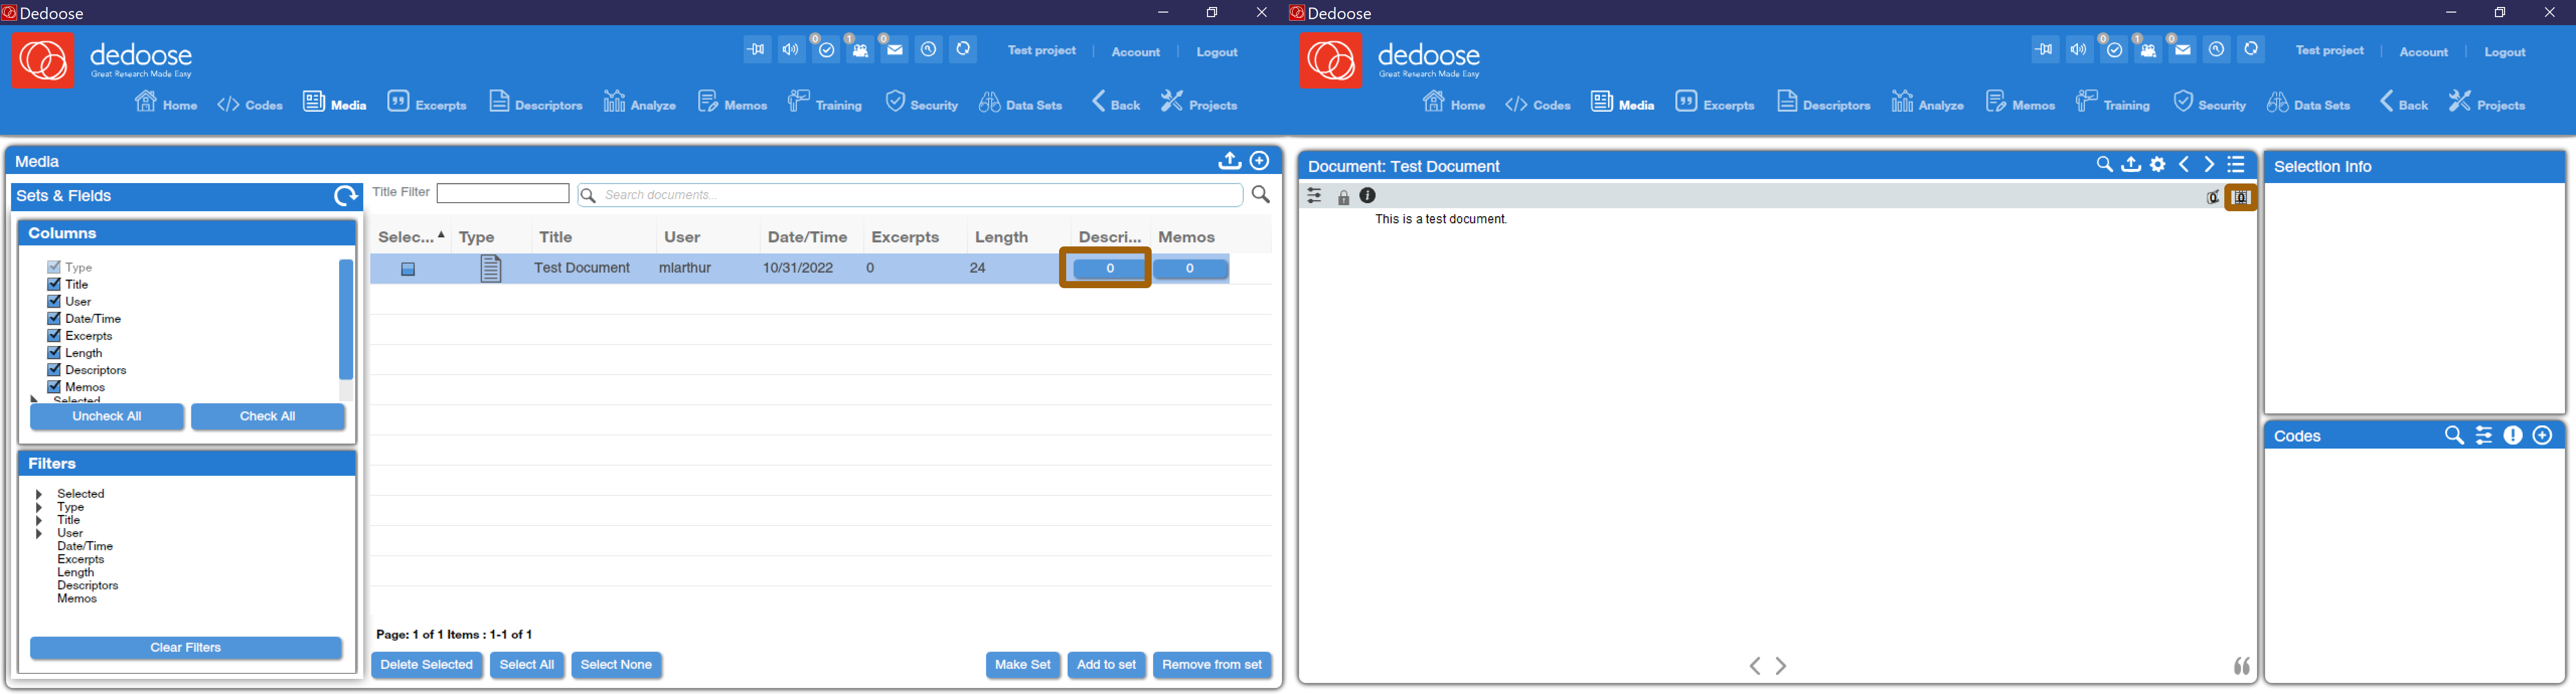
Task: Click the lock icon in document toolbar
Action: (x=1343, y=197)
